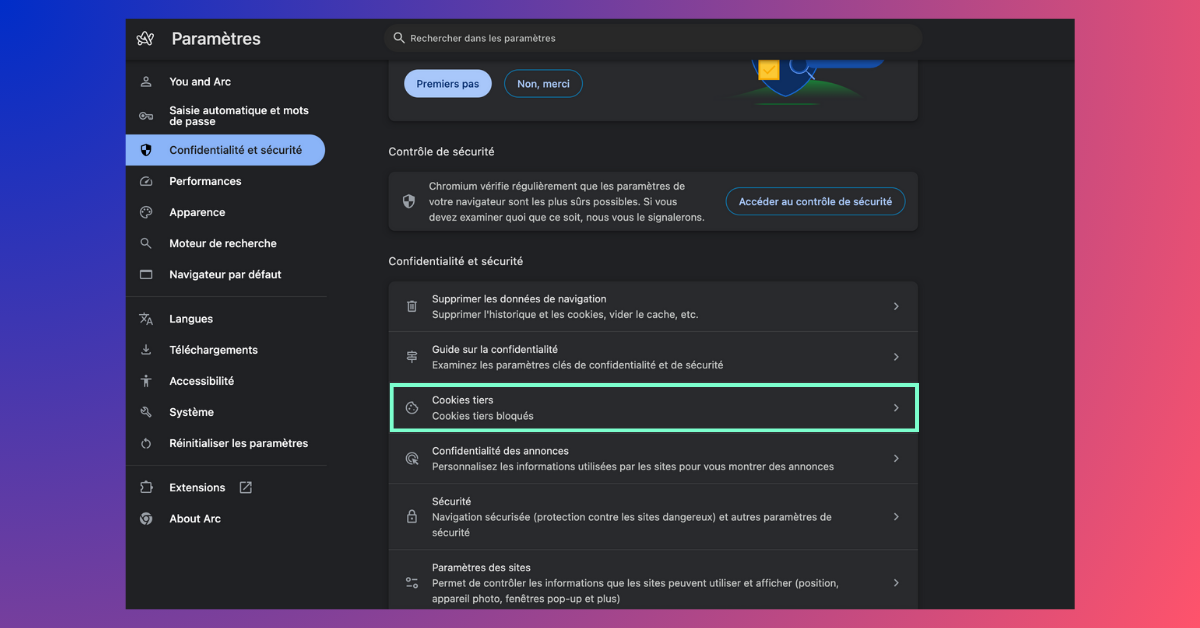Click the external link icon next to Extensions

(x=246, y=488)
